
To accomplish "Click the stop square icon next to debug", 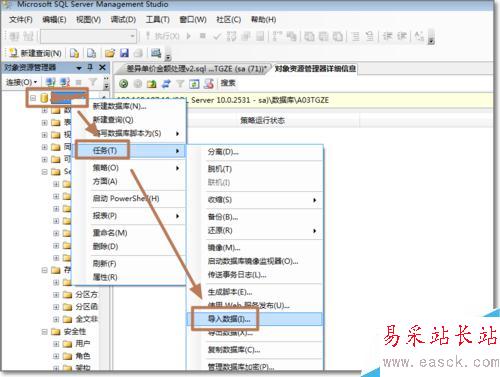I will coord(202,36).
